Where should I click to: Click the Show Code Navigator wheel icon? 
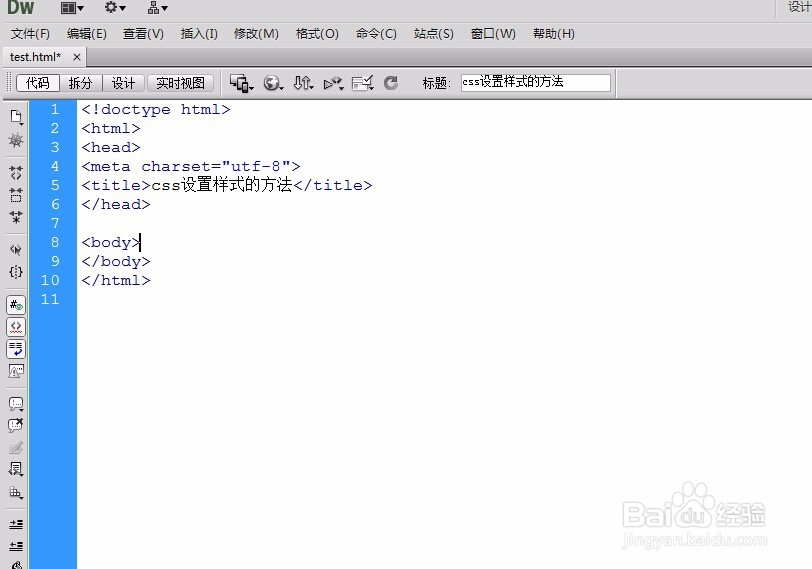tap(16, 140)
